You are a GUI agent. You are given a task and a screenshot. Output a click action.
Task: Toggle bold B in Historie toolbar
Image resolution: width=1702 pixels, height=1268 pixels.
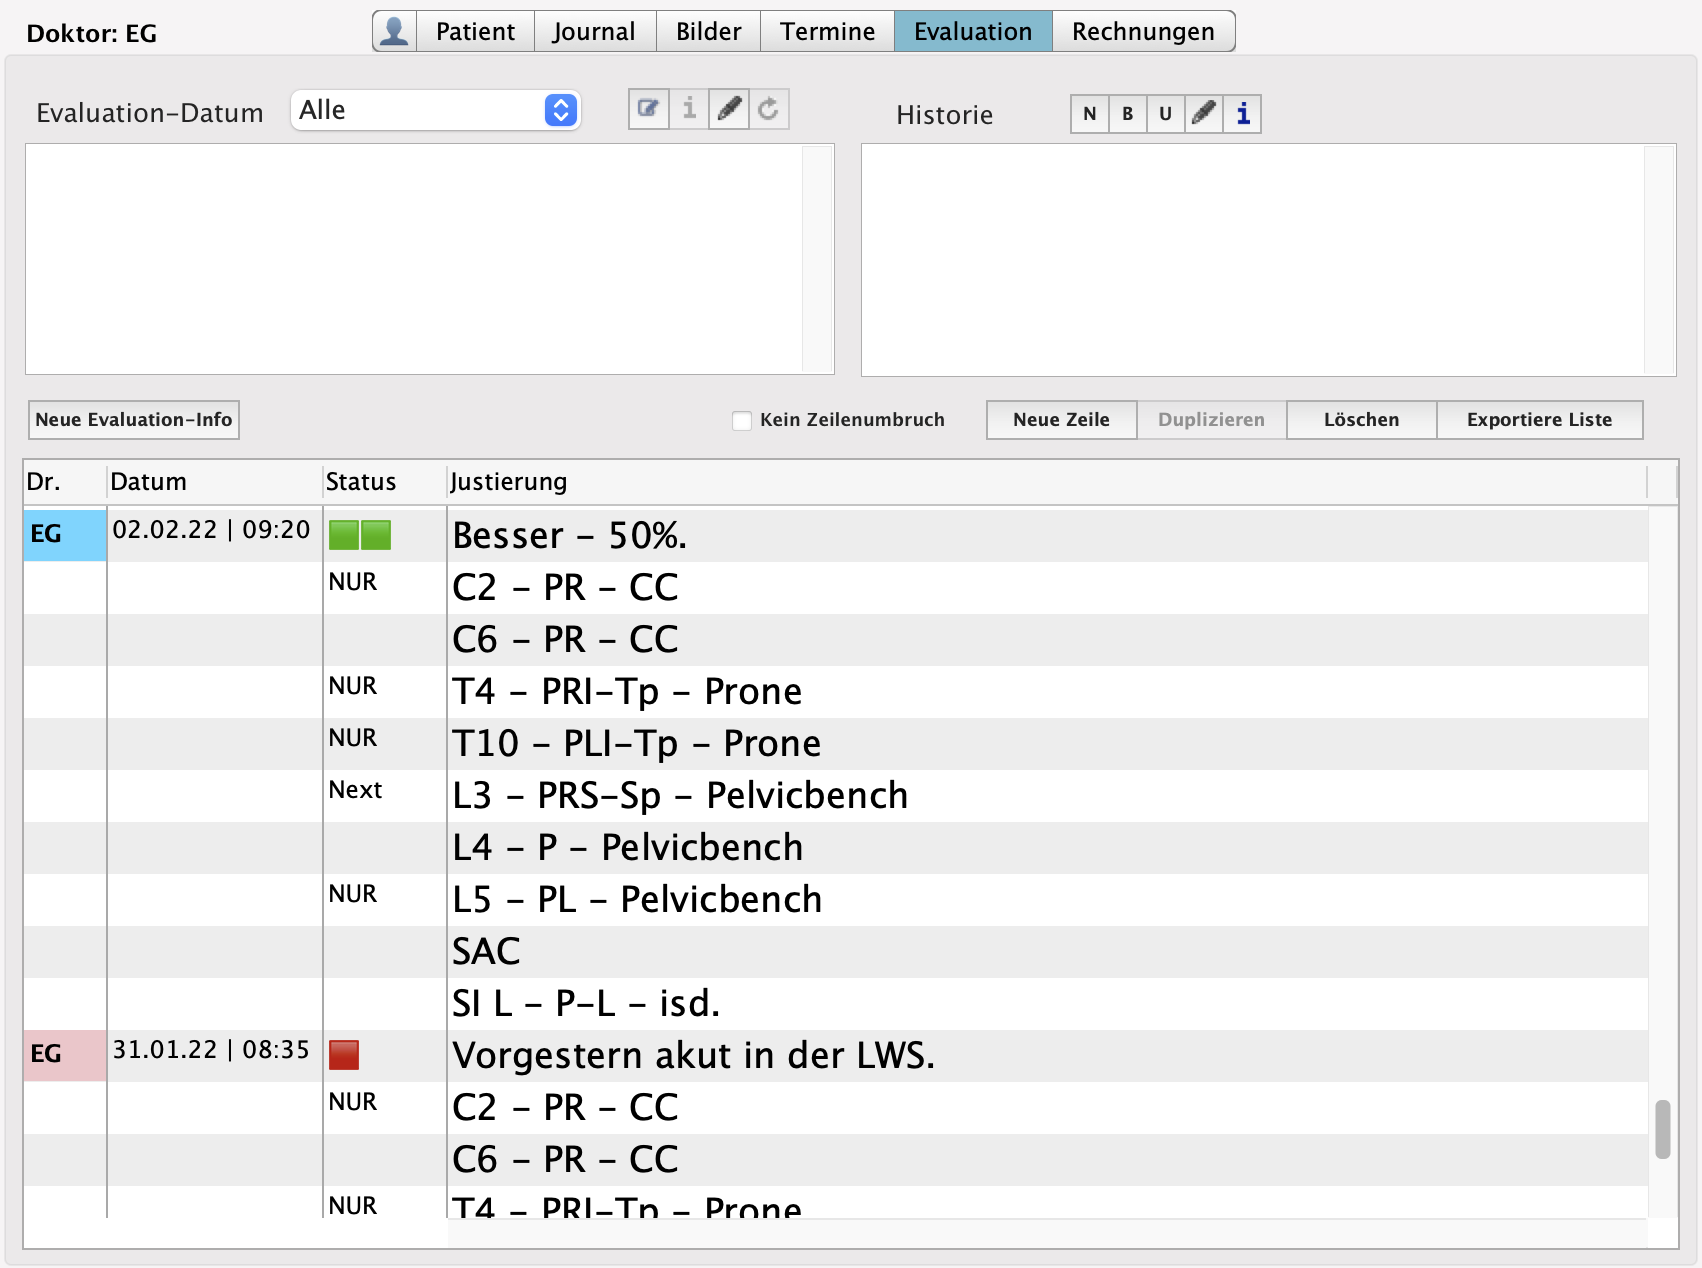click(1127, 114)
